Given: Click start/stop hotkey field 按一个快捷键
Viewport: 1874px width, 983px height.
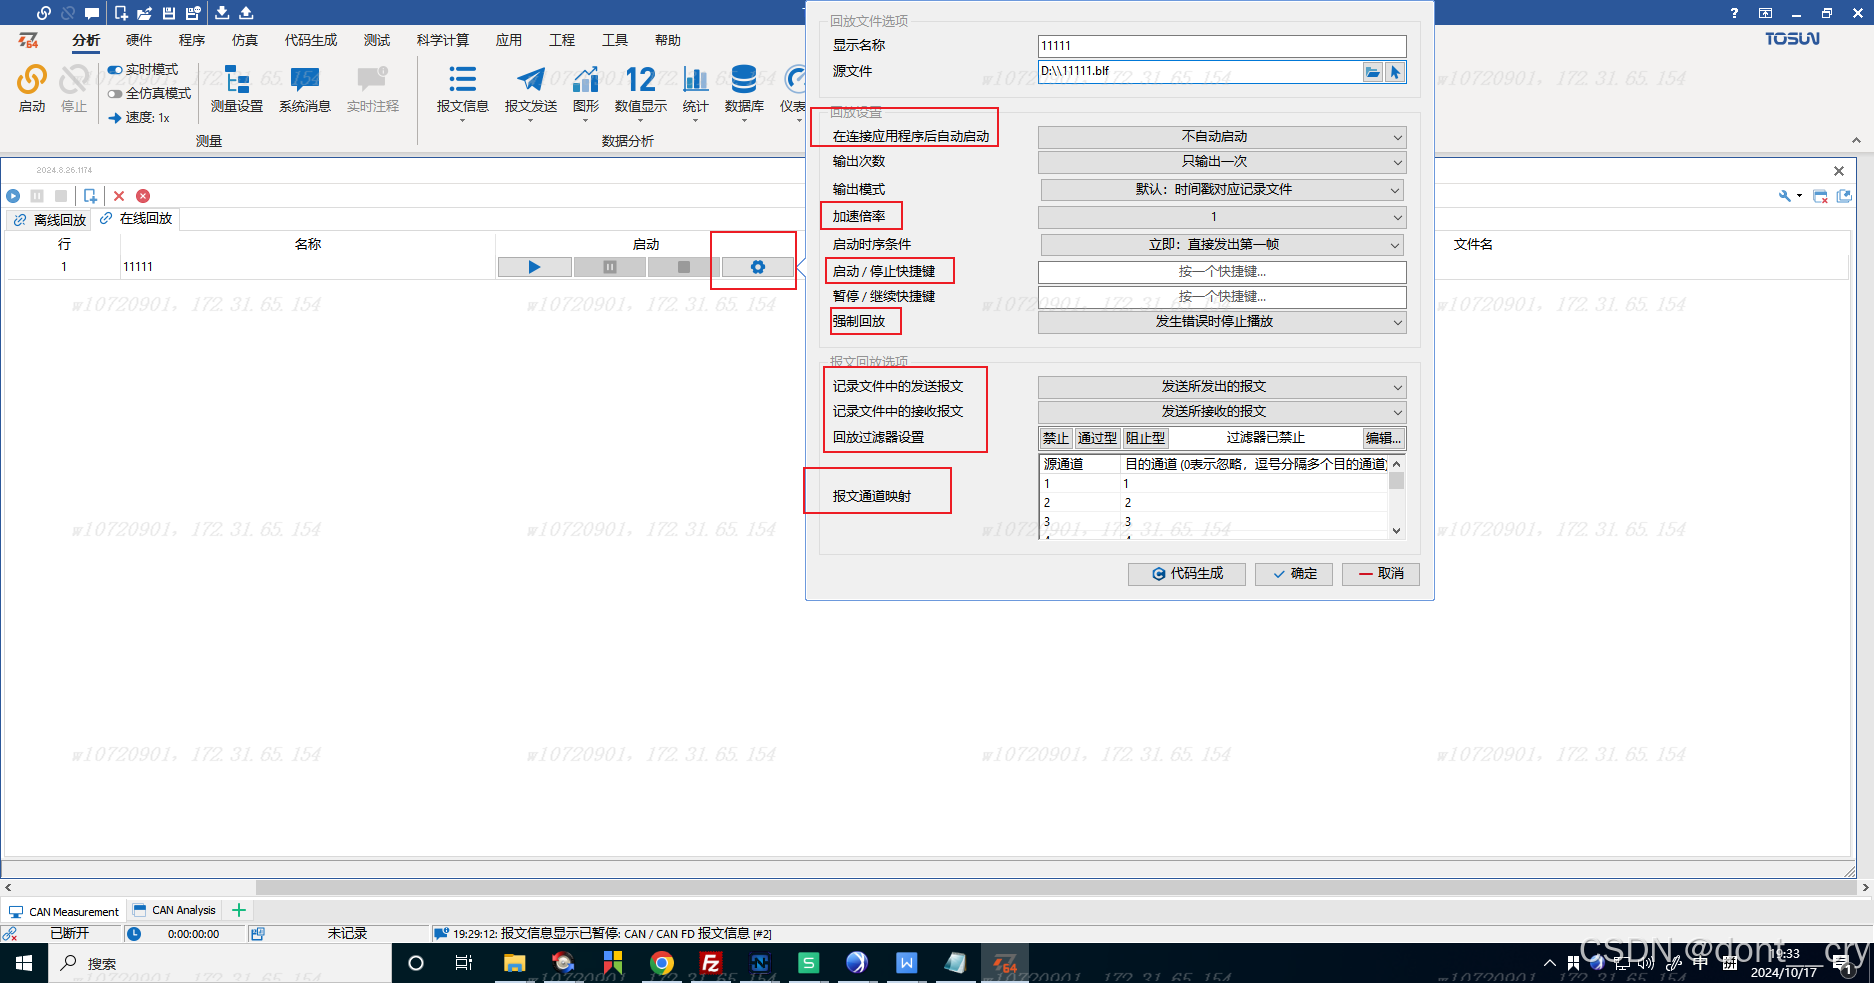Looking at the screenshot, I should tap(1222, 272).
